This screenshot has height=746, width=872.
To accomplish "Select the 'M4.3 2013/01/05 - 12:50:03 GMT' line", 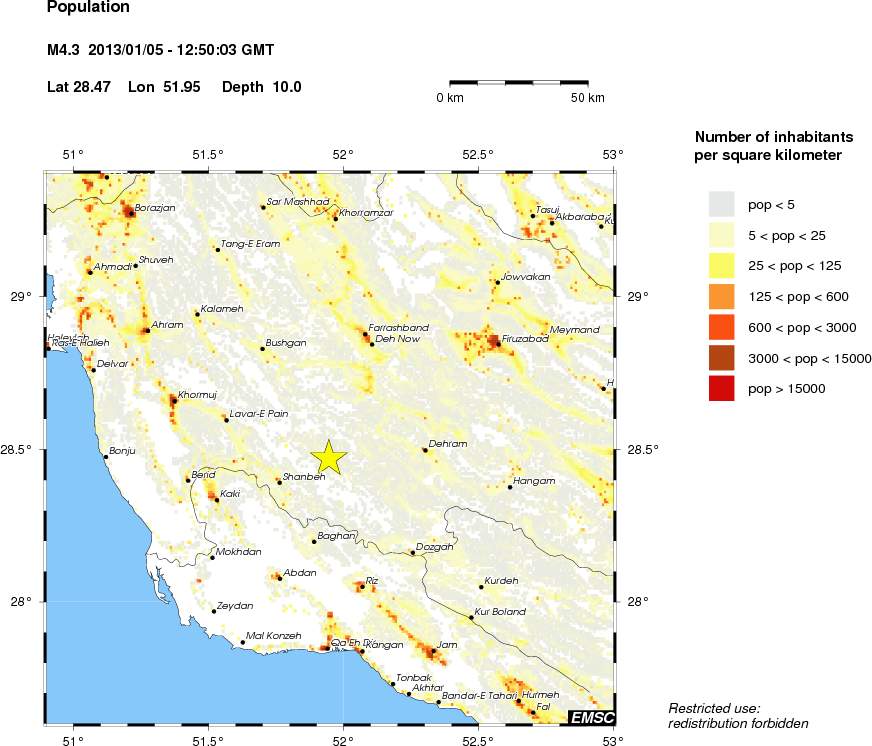I will pos(160,50).
